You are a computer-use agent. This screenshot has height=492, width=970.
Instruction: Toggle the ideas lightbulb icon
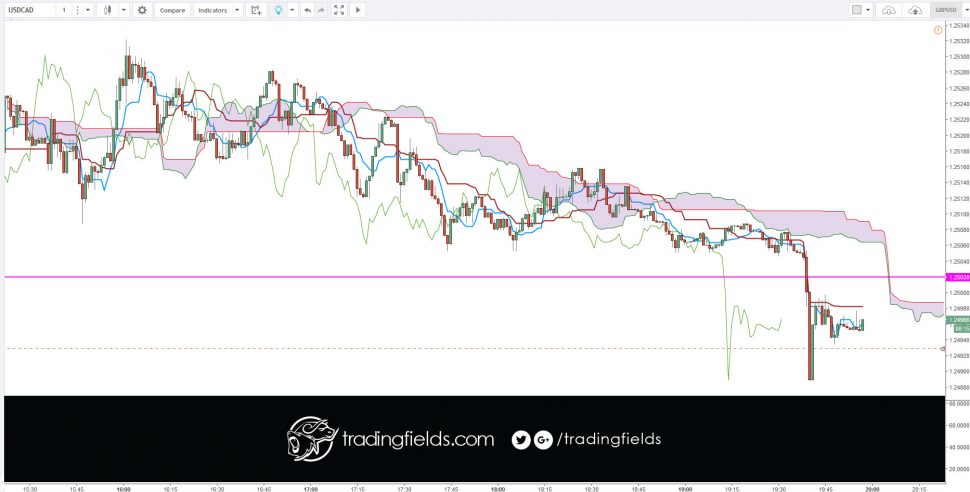point(278,10)
